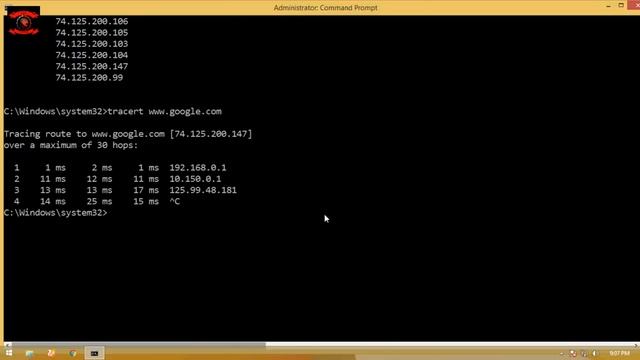The width and height of the screenshot is (640, 360).
Task: Open the orange app pinned beside File Explorer
Action: [x=51, y=353]
